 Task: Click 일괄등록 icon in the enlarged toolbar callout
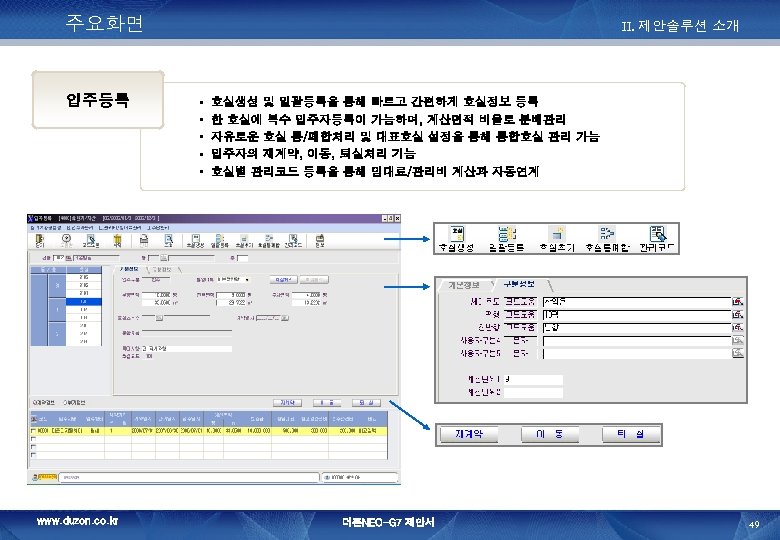coord(506,238)
